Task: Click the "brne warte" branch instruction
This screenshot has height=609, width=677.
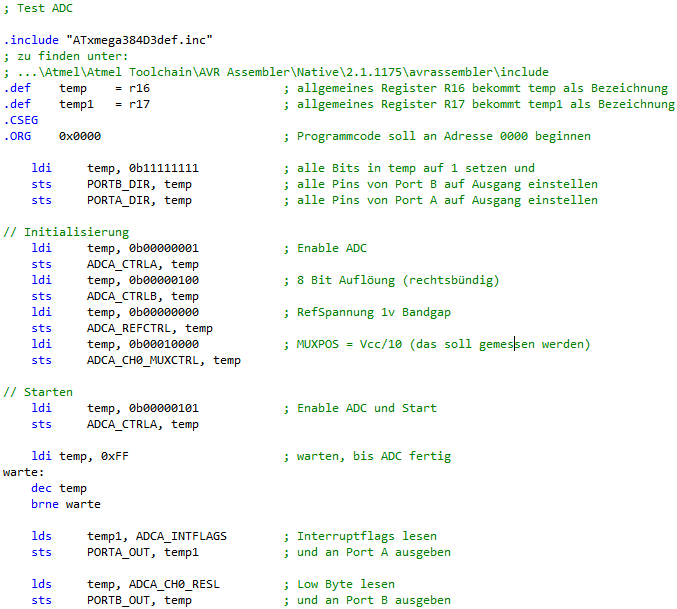Action: pos(65,504)
